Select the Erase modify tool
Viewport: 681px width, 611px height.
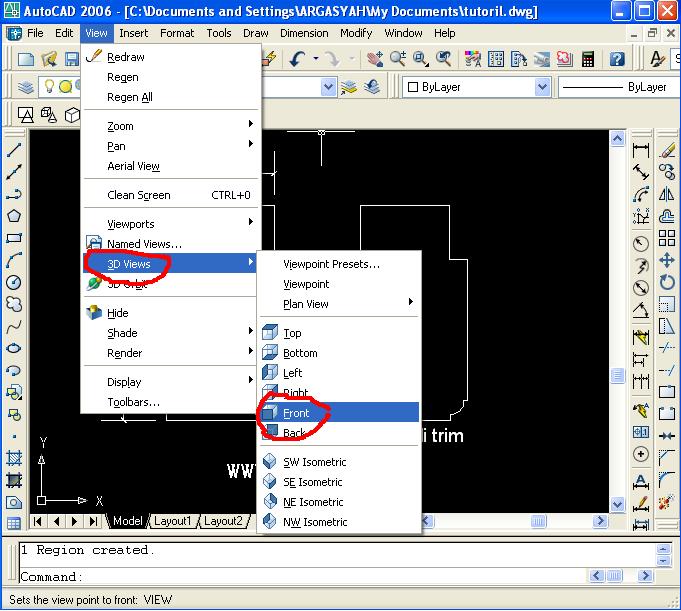click(667, 150)
